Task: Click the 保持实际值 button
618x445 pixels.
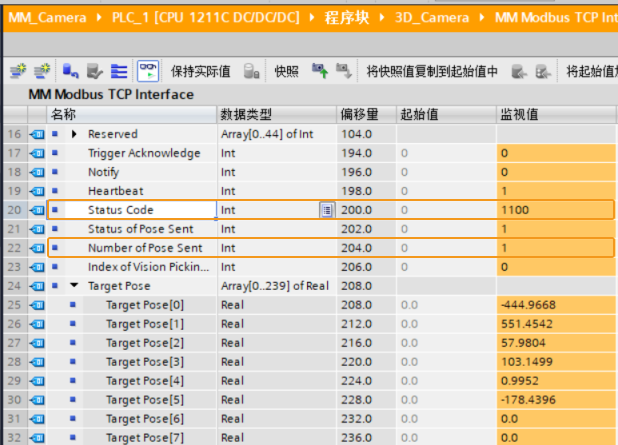Action: (200, 71)
